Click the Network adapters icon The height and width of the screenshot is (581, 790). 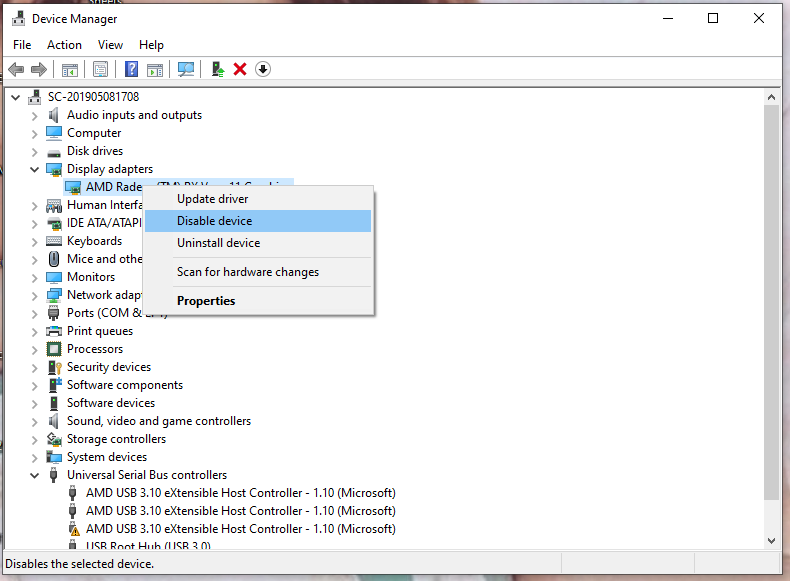click(54, 295)
